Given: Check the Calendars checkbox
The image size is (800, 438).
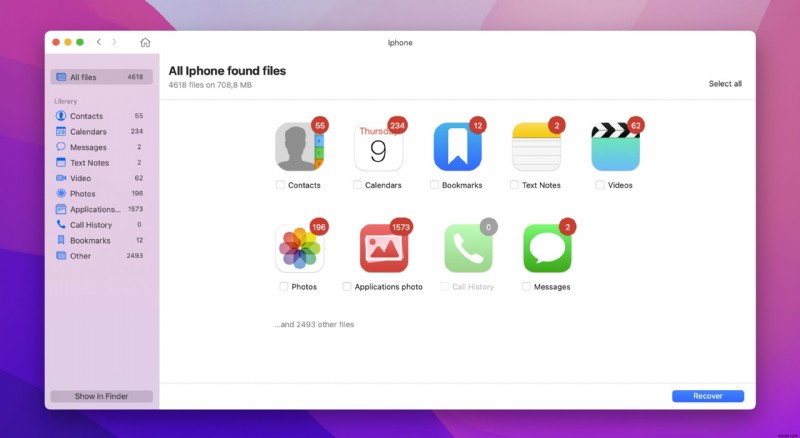Looking at the screenshot, I should pos(357,185).
